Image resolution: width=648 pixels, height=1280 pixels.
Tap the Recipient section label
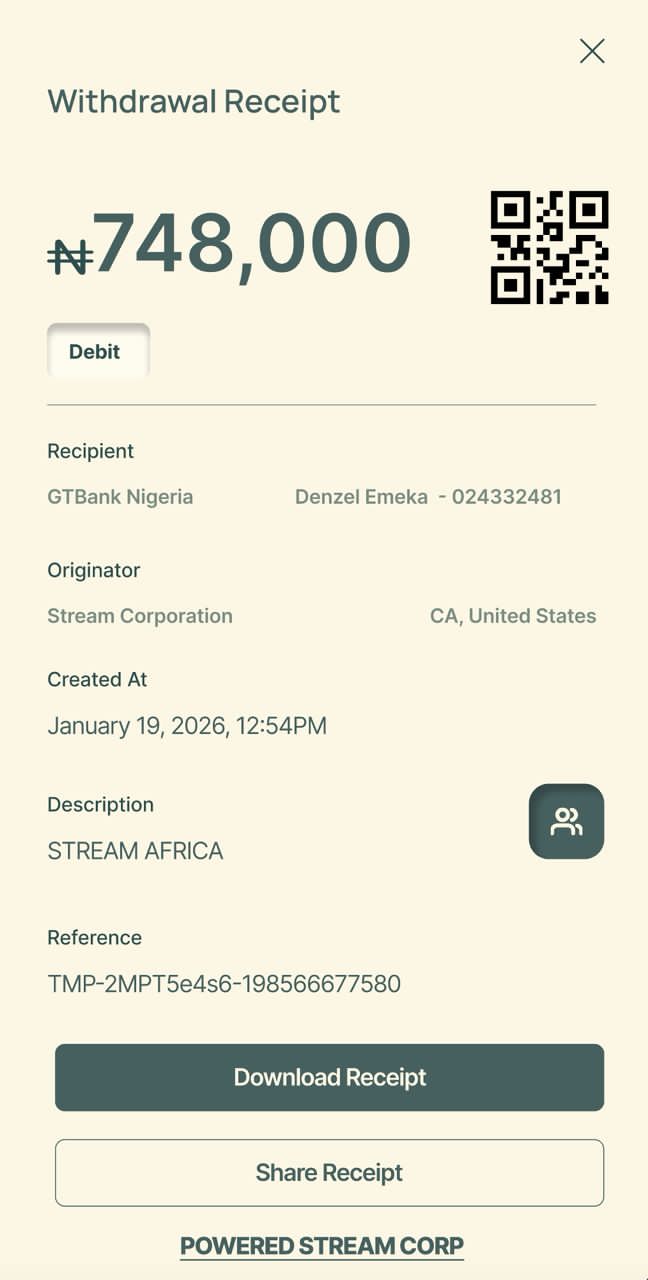tap(90, 451)
